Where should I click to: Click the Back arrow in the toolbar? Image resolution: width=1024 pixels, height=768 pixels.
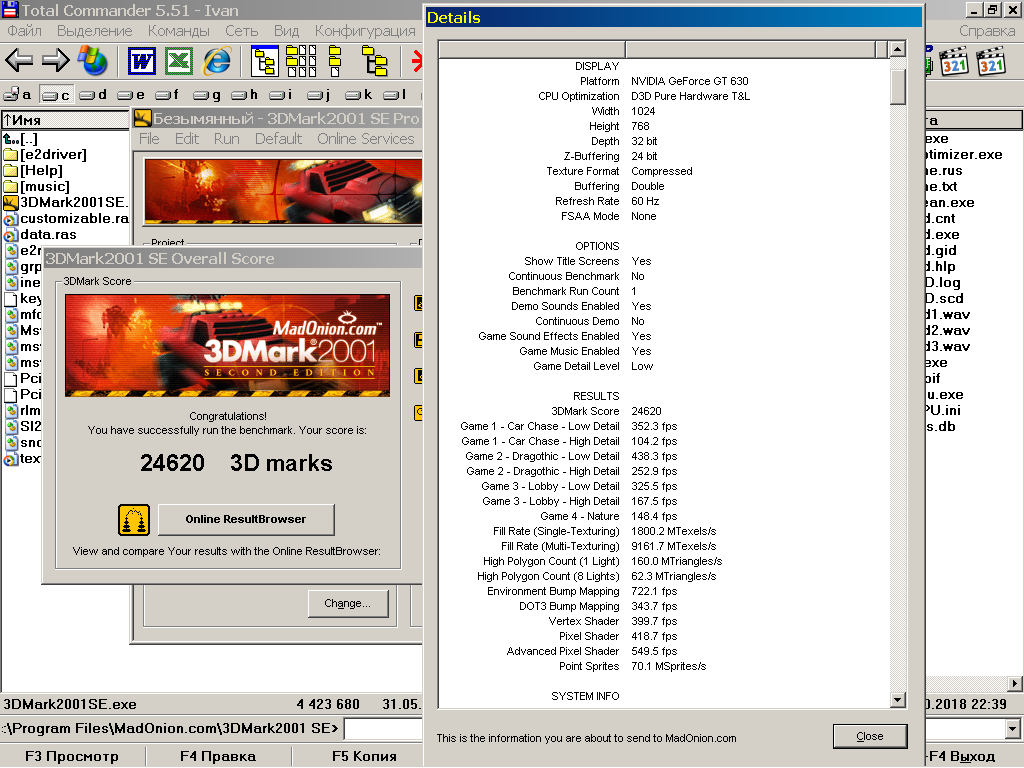click(19, 62)
